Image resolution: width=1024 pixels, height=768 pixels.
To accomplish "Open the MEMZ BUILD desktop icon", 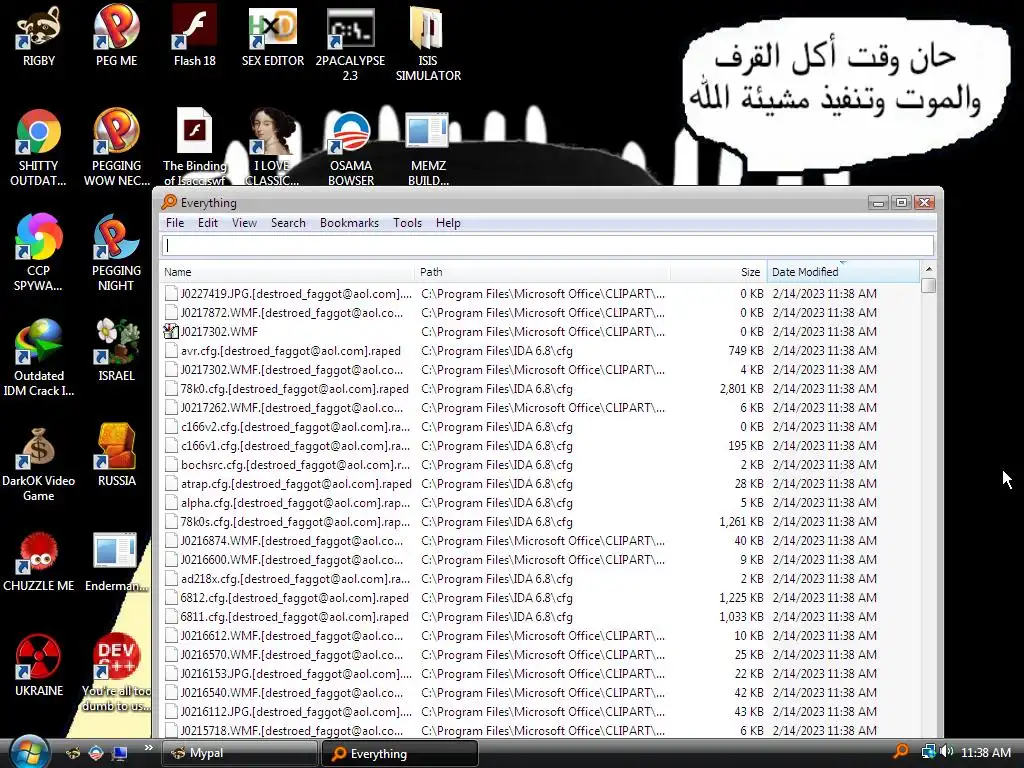I will tap(428, 148).
